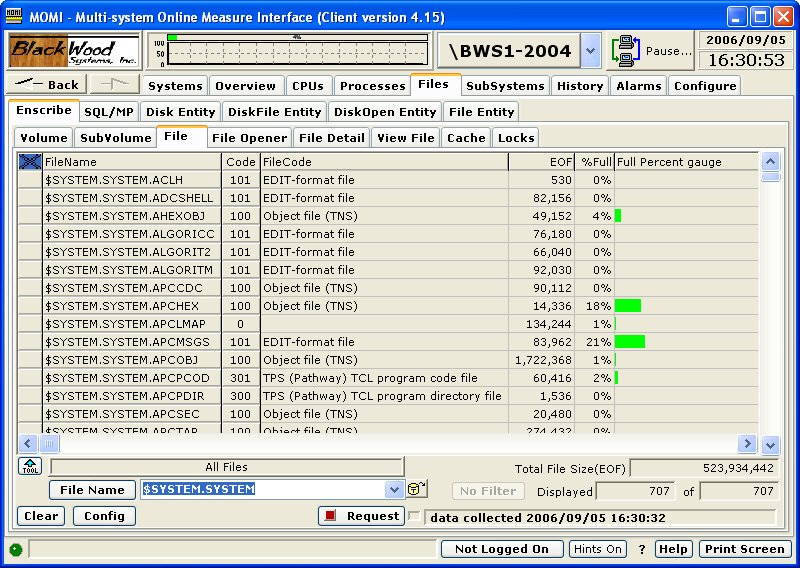Viewport: 800px width, 568px height.
Task: Click the cube icon beside file name field
Action: [416, 489]
